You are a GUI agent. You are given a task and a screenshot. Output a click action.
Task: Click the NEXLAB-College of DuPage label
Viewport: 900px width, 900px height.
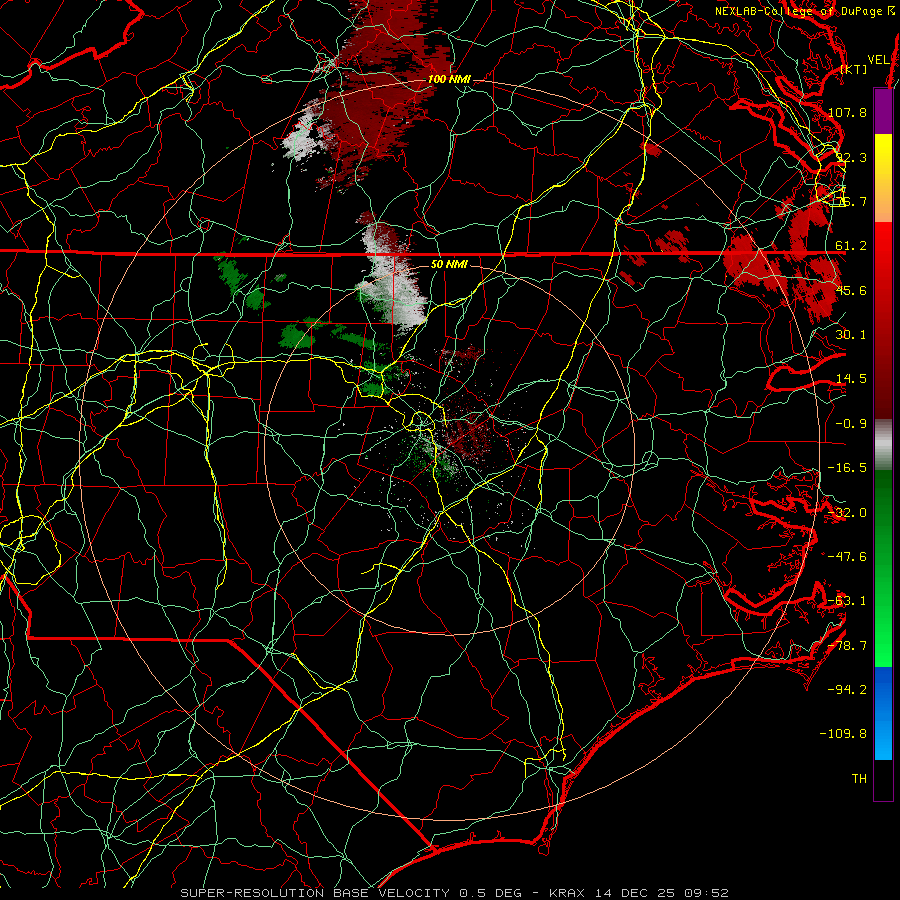(x=805, y=11)
